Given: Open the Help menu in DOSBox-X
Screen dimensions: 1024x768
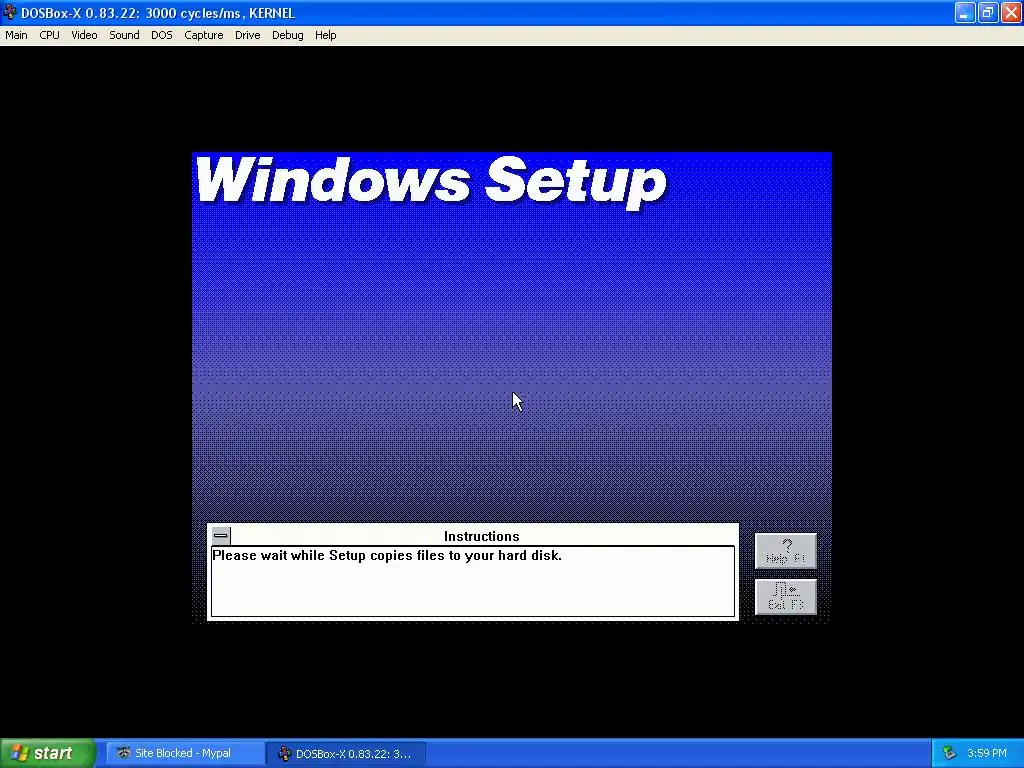Looking at the screenshot, I should (x=325, y=35).
